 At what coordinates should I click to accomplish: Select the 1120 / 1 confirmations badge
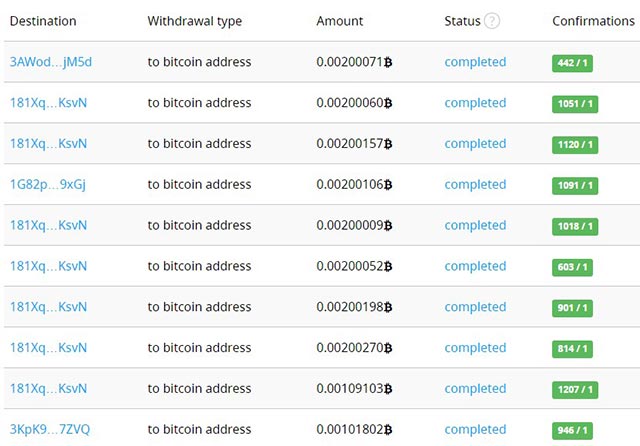click(575, 145)
